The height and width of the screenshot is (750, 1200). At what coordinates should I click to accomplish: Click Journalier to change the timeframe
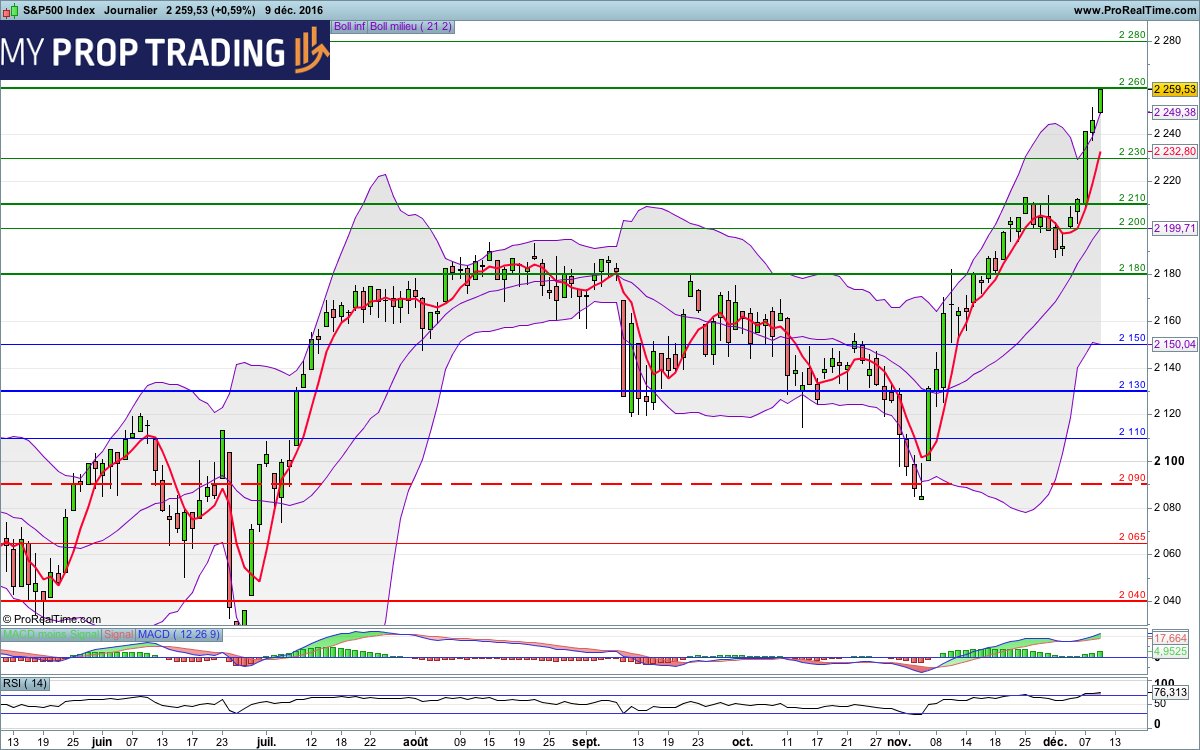131,10
